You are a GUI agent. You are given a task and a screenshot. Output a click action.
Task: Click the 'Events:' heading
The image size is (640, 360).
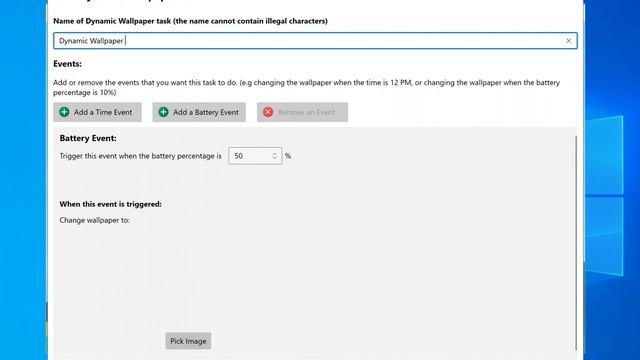click(67, 64)
